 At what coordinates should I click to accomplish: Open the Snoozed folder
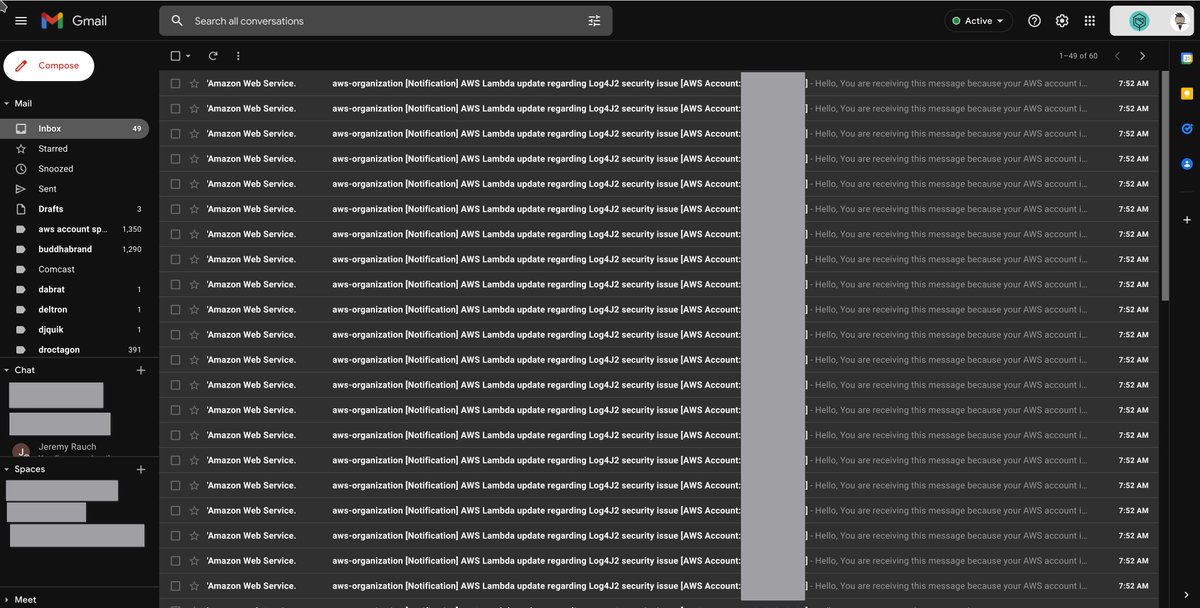[x=74, y=169]
